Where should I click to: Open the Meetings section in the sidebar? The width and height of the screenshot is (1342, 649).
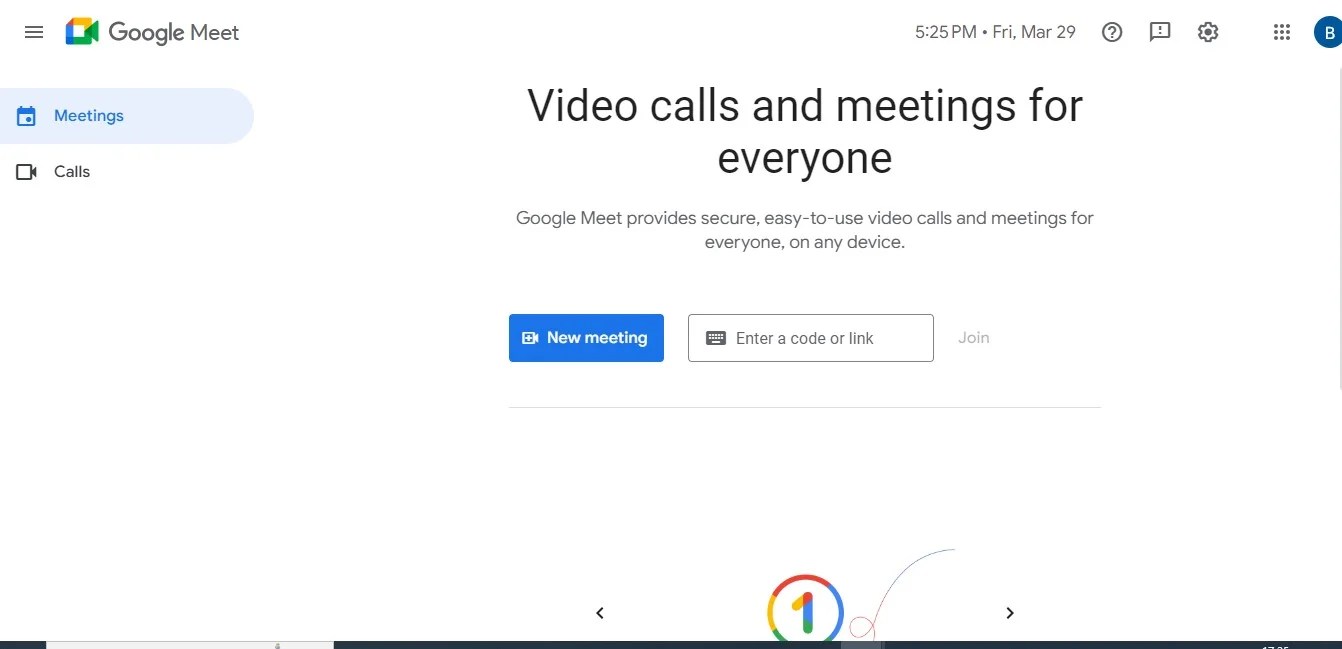[88, 115]
